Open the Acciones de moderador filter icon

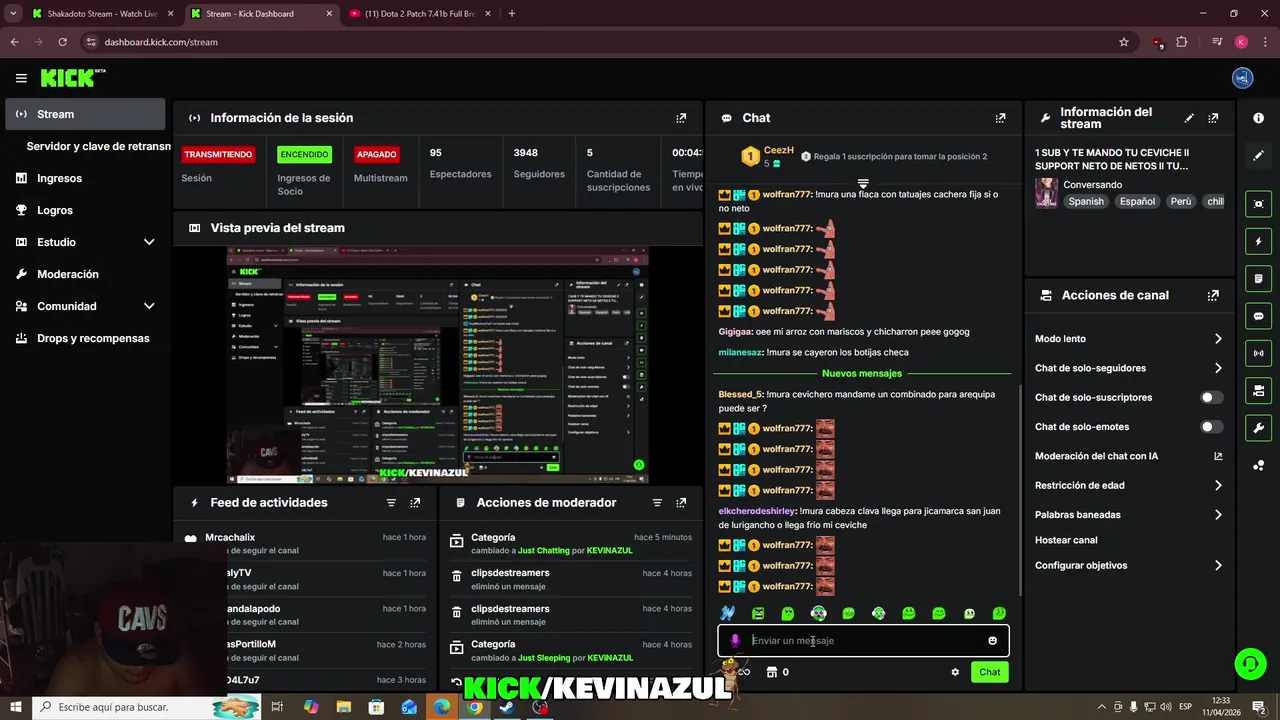point(657,503)
